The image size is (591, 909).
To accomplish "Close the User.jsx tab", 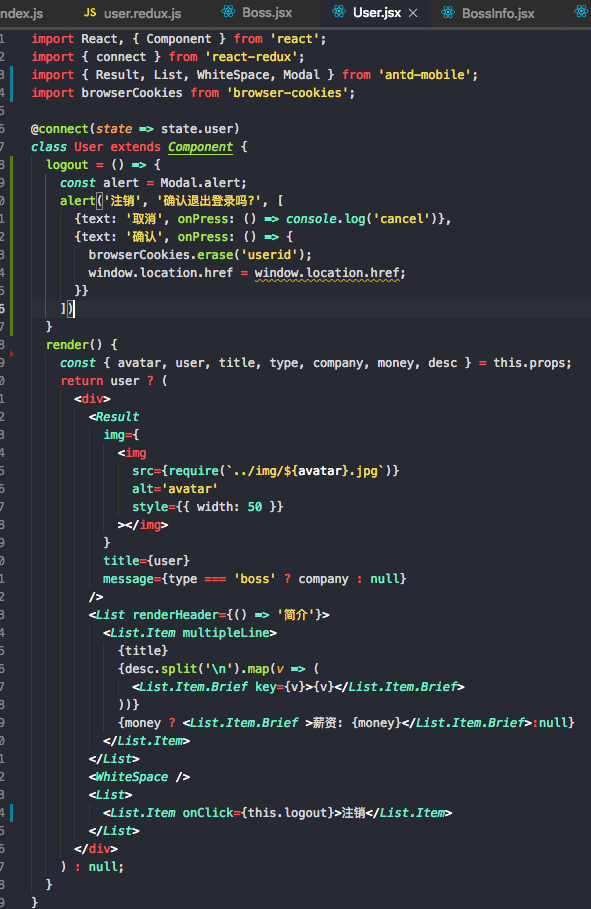I will pos(413,13).
